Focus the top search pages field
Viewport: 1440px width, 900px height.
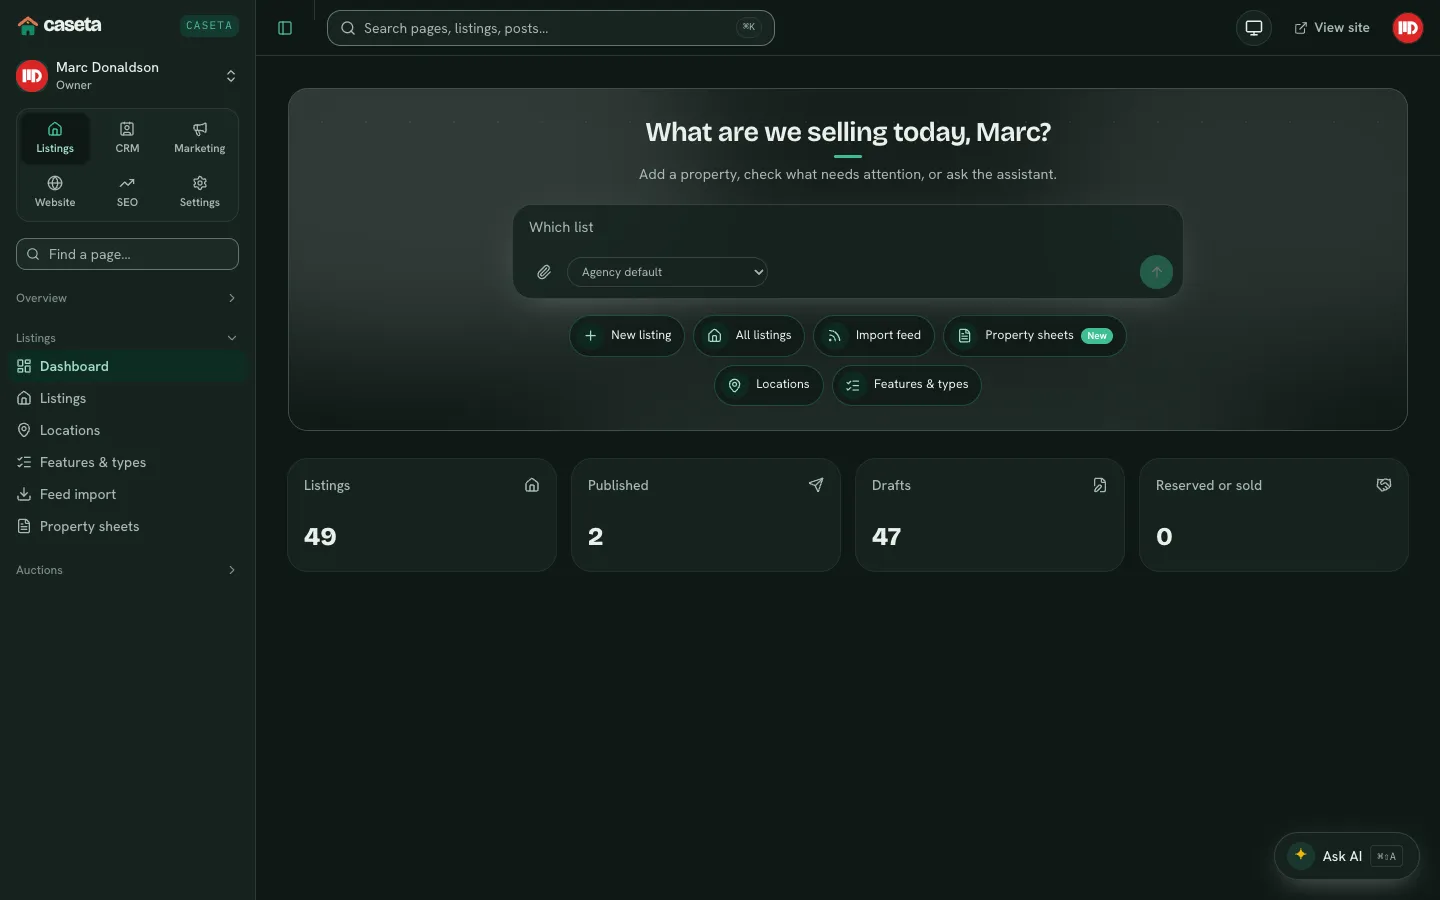551,28
